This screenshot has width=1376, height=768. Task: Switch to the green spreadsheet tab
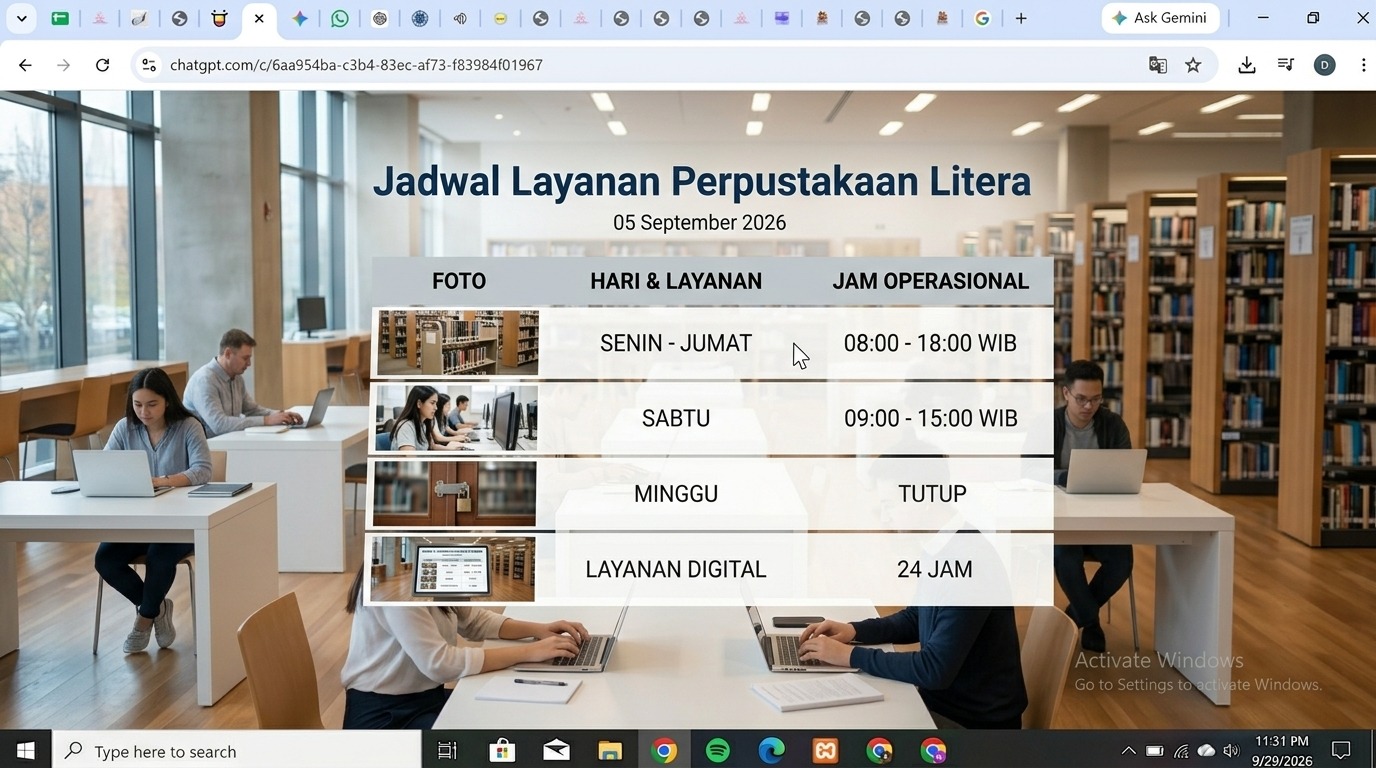60,18
